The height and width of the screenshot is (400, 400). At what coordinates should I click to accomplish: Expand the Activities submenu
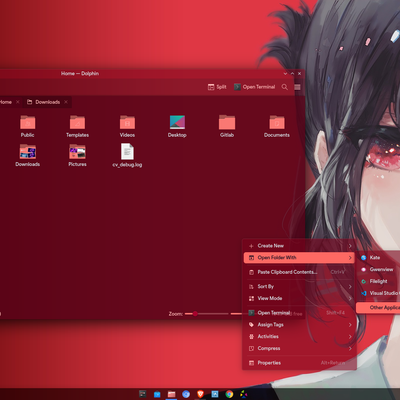(x=299, y=337)
